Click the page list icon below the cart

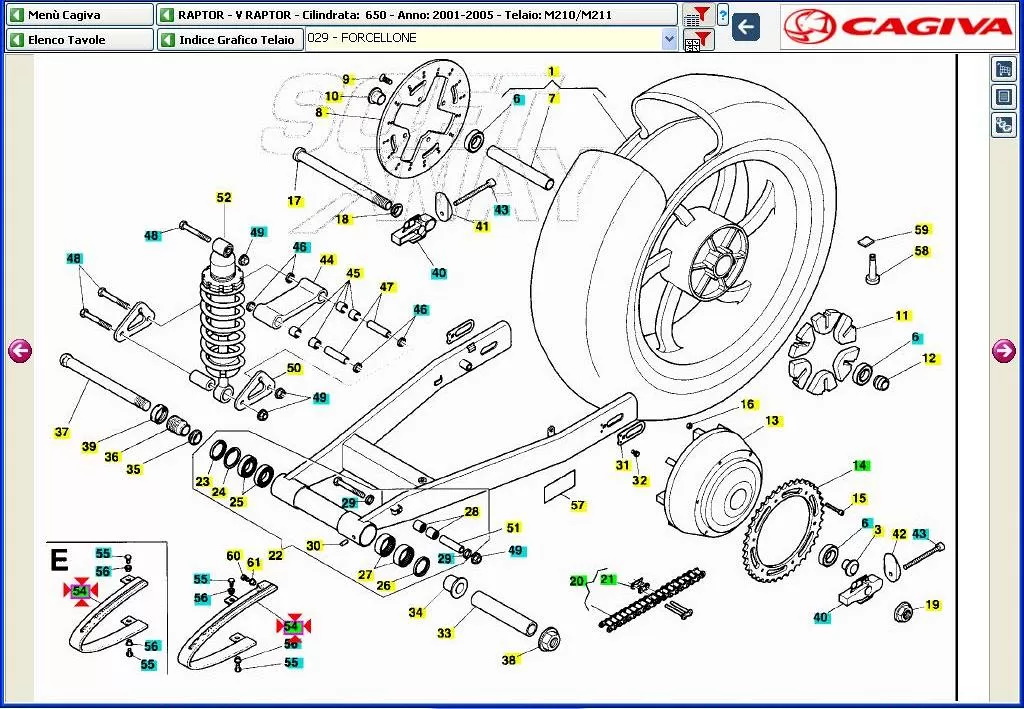click(x=1003, y=97)
